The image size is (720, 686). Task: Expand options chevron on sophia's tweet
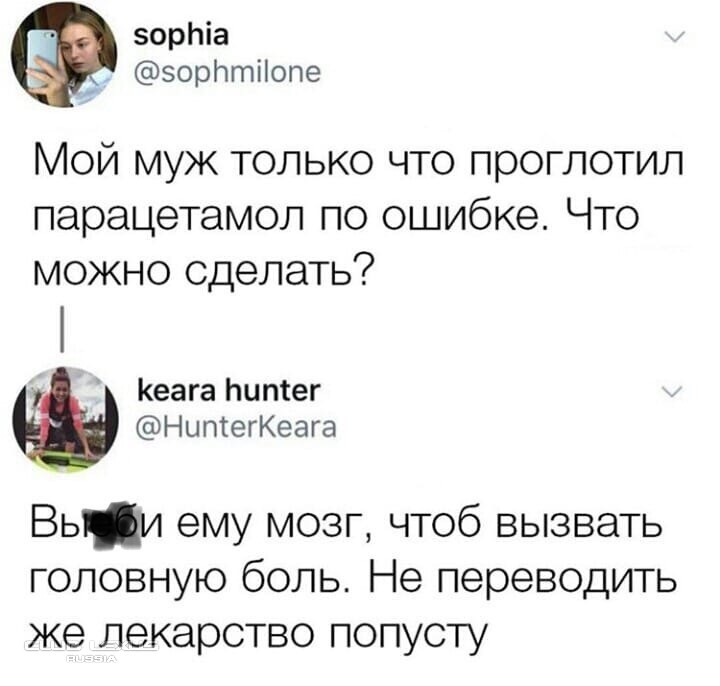[x=675, y=37]
